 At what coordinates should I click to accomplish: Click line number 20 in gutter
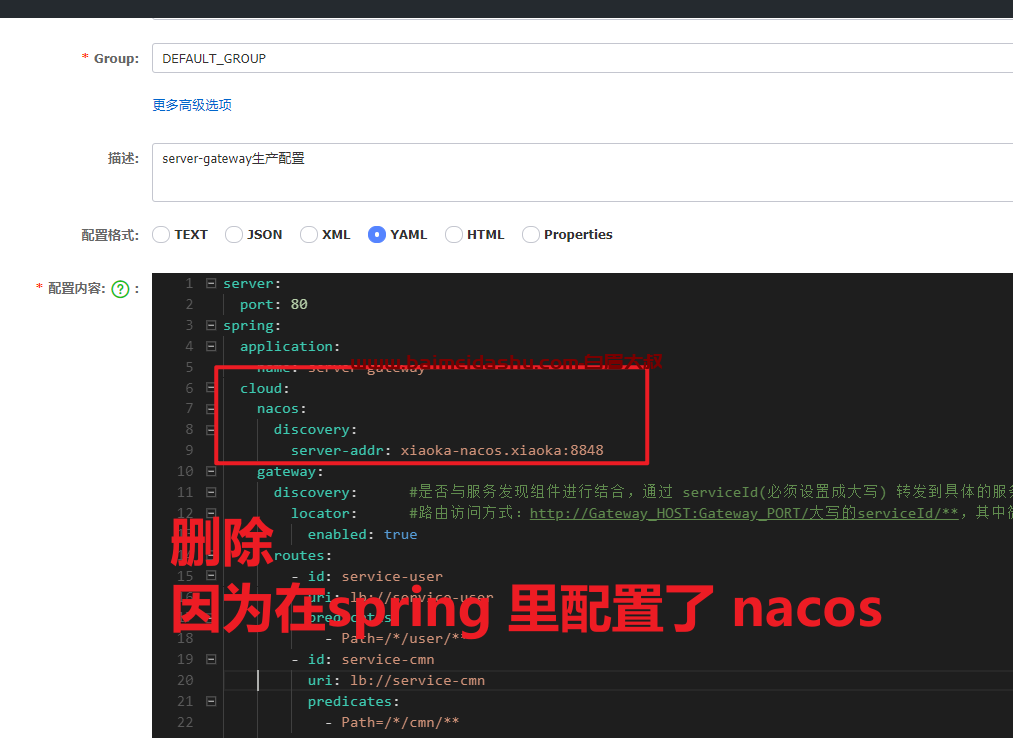(x=185, y=680)
